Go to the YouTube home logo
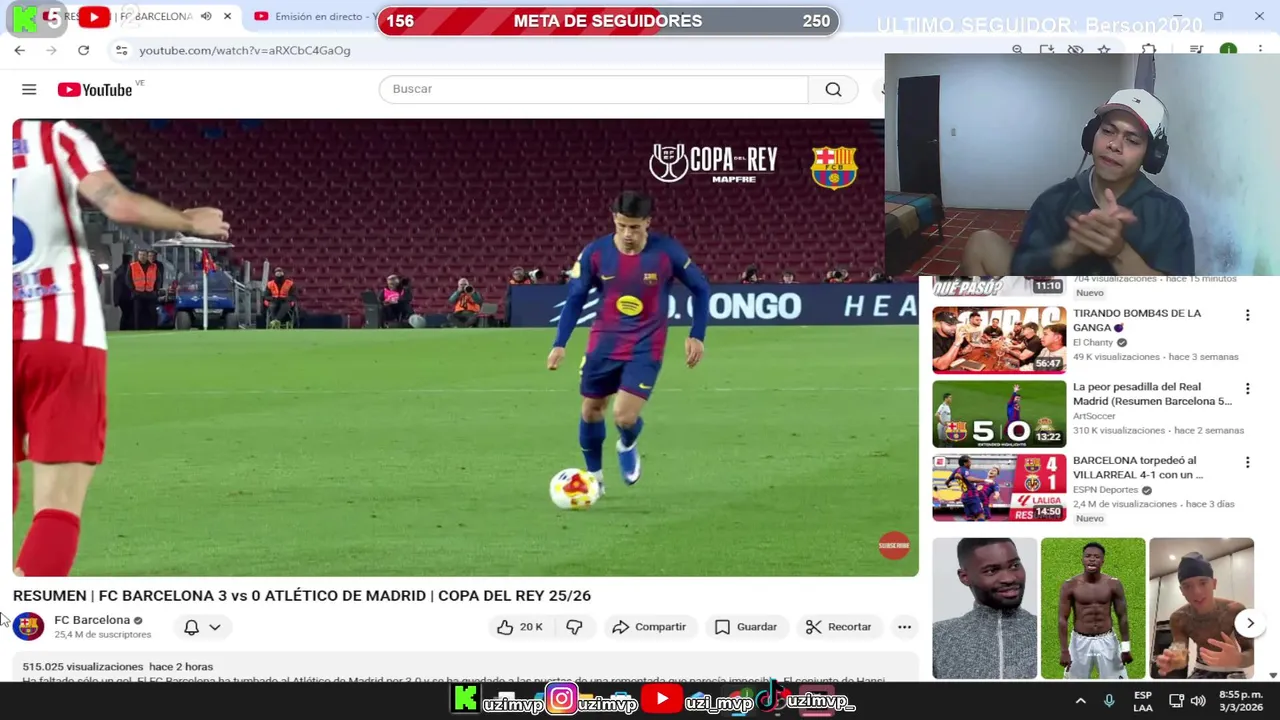 point(95,90)
